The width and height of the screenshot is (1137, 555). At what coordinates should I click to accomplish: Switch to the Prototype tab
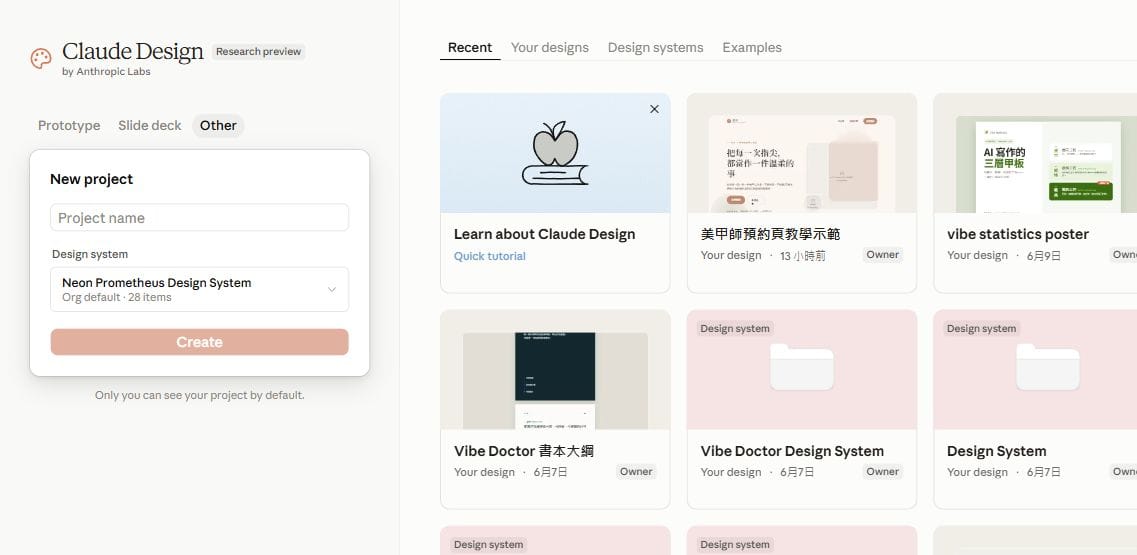(x=69, y=126)
